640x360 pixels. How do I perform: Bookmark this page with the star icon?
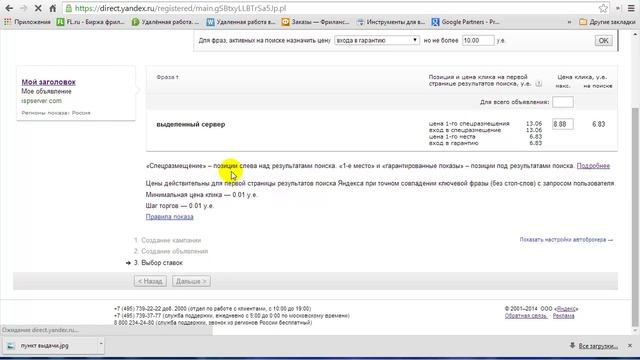(x=603, y=8)
